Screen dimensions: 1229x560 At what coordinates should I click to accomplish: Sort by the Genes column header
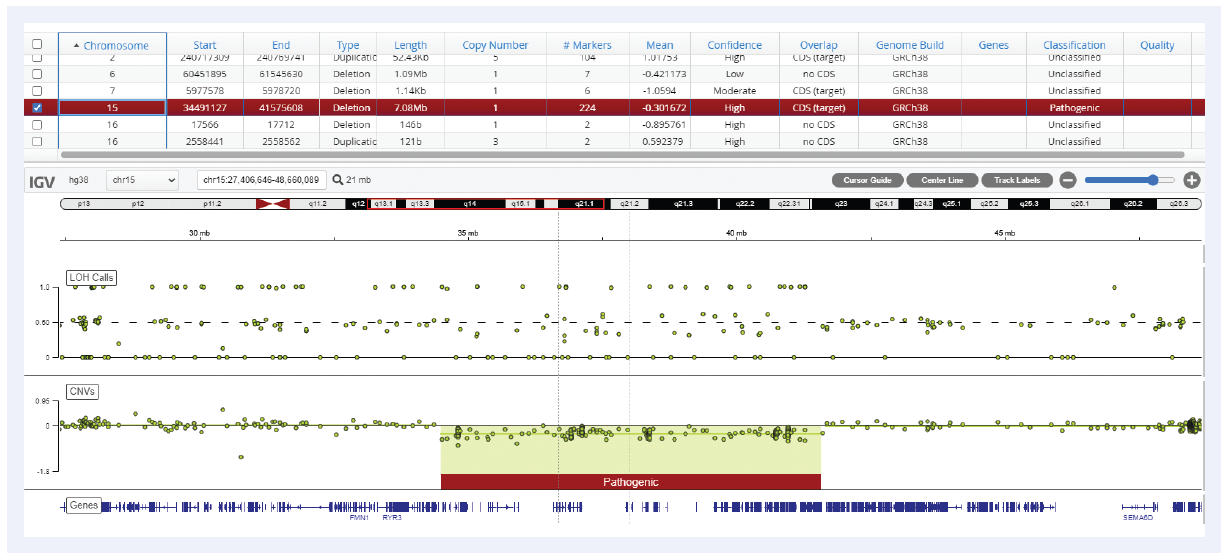tap(994, 45)
